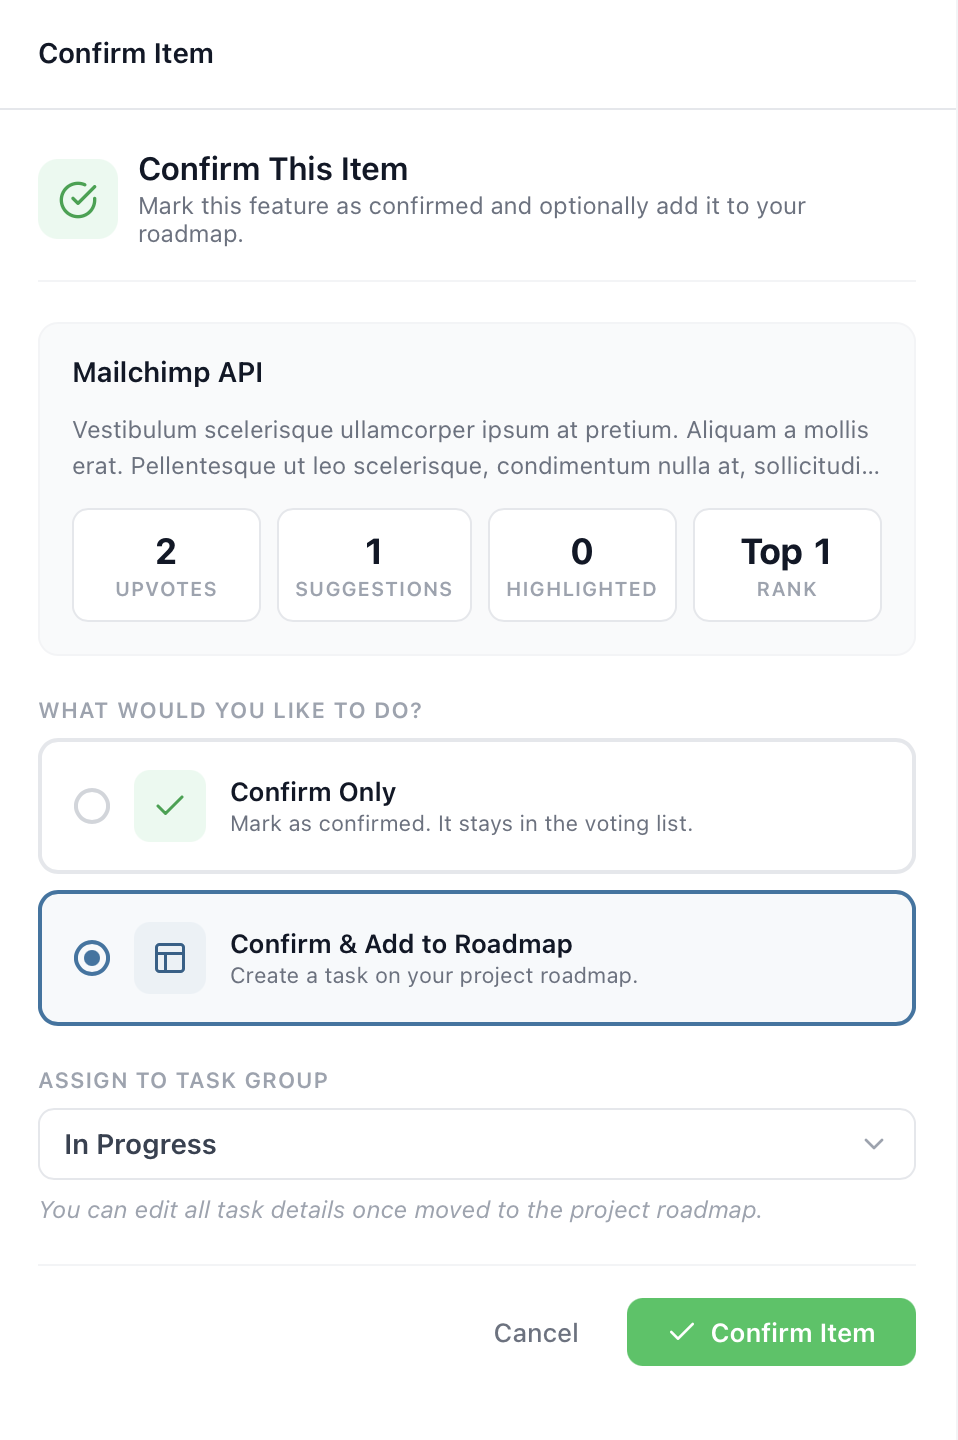Click the Mailchimp API item title
Image resolution: width=958 pixels, height=1440 pixels.
167,372
